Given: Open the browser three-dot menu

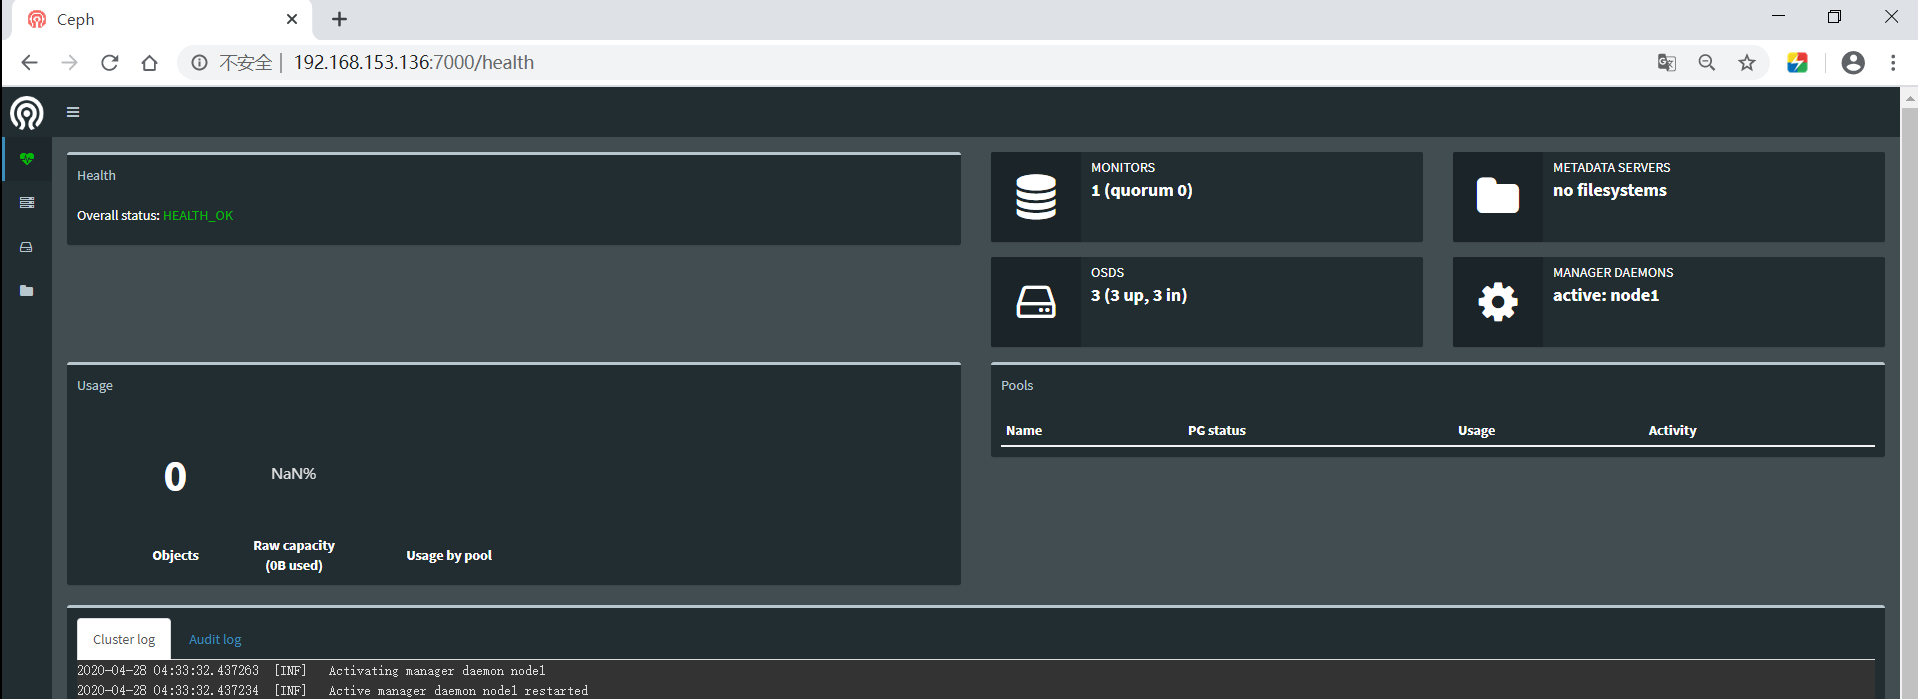Looking at the screenshot, I should pyautogui.click(x=1892, y=63).
